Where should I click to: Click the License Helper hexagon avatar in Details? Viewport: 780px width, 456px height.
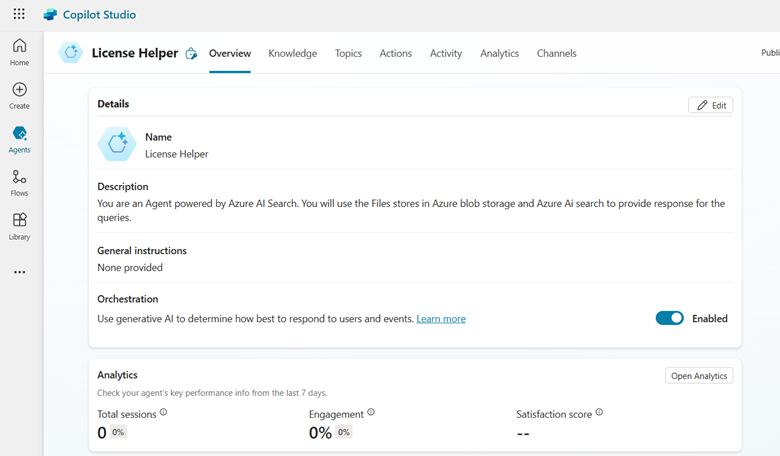pyautogui.click(x=116, y=145)
